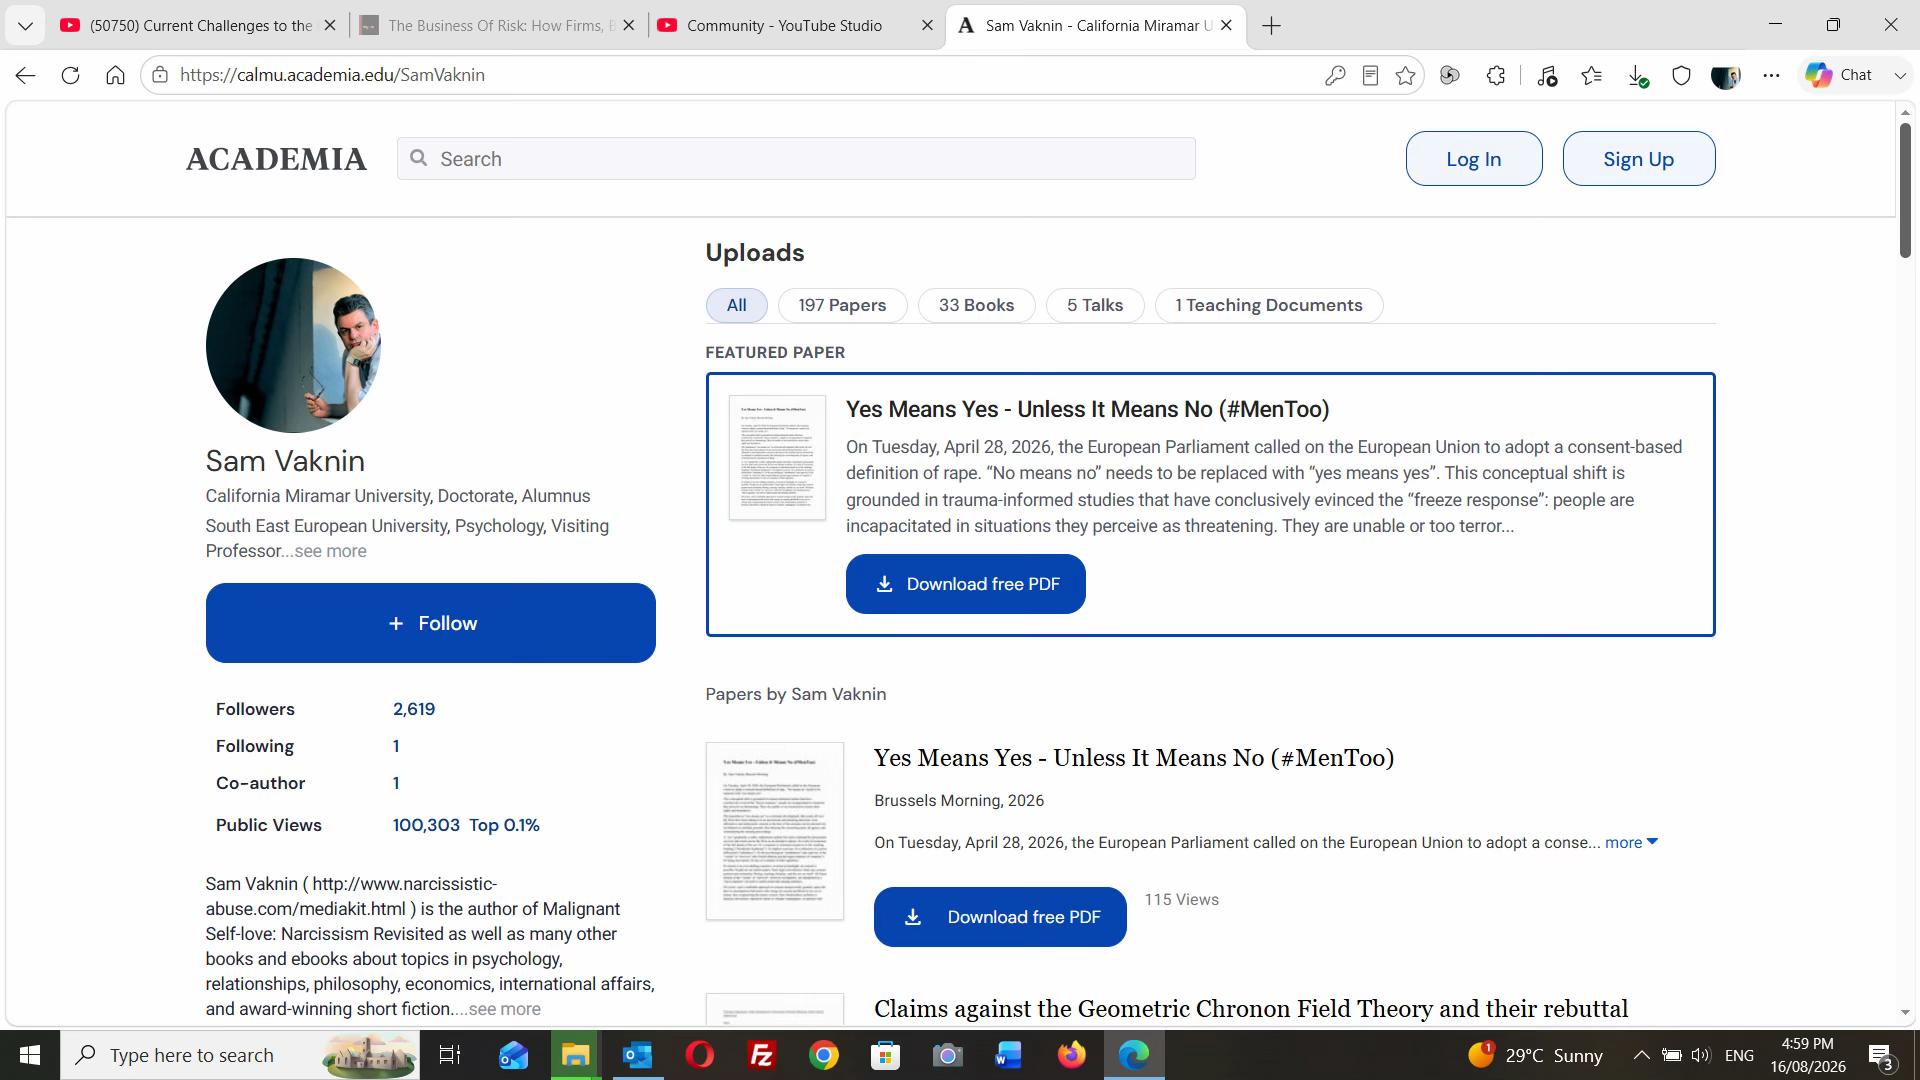Filter uploads by 197 Papers
The height and width of the screenshot is (1080, 1920).
pos(842,305)
